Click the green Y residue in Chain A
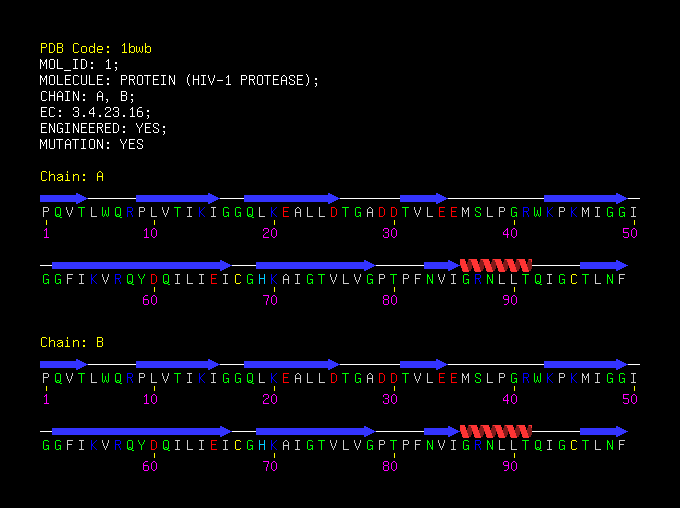 [142, 279]
